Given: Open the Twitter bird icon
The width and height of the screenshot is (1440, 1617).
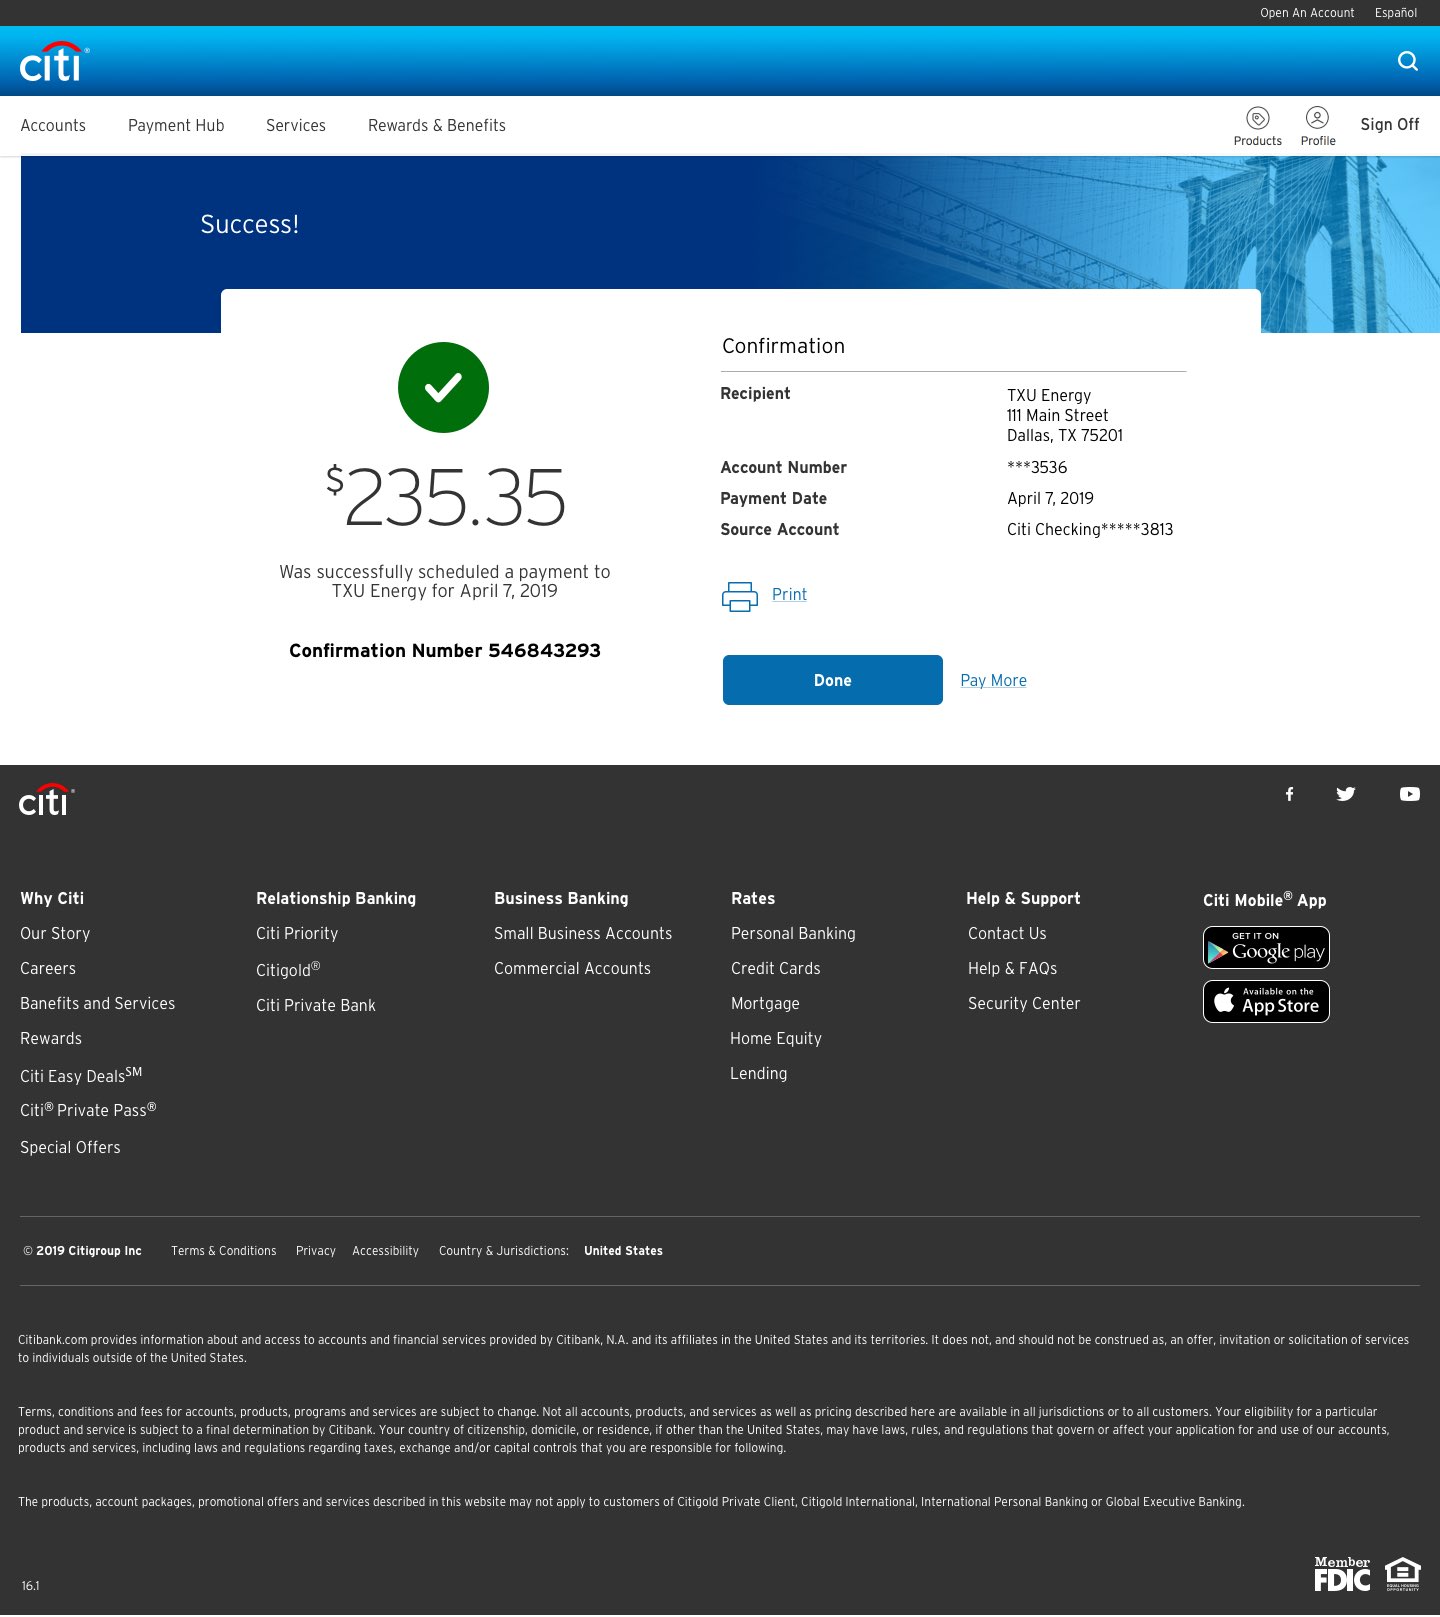Looking at the screenshot, I should (1346, 794).
